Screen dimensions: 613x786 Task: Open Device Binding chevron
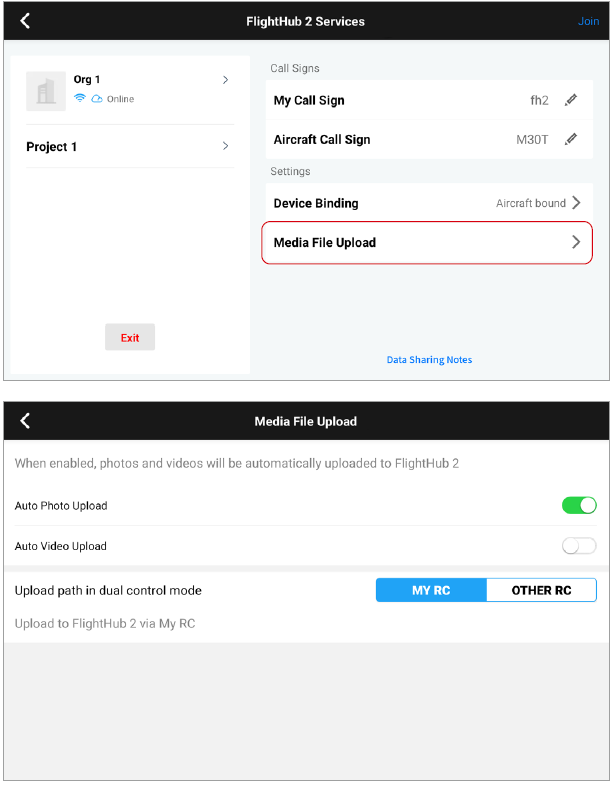point(576,203)
